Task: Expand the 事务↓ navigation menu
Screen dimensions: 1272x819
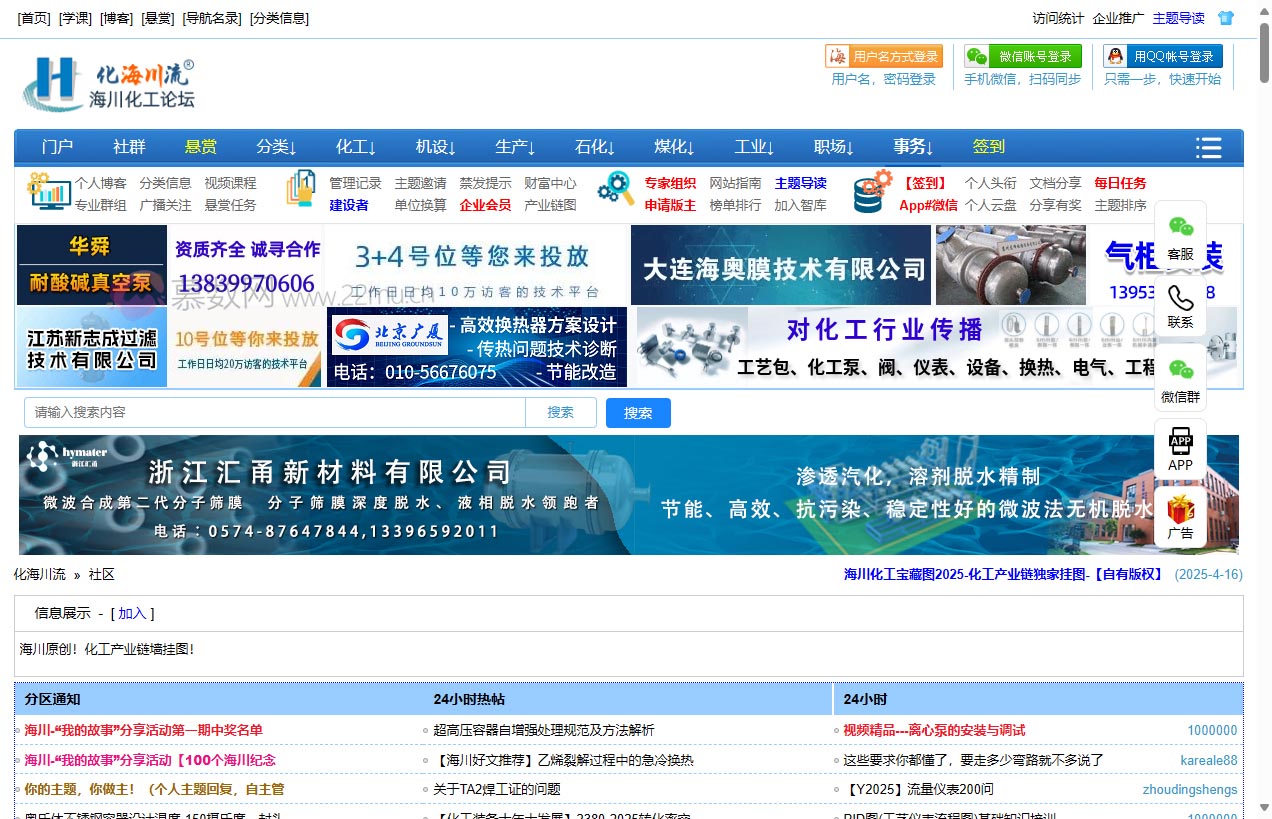Action: pyautogui.click(x=914, y=147)
